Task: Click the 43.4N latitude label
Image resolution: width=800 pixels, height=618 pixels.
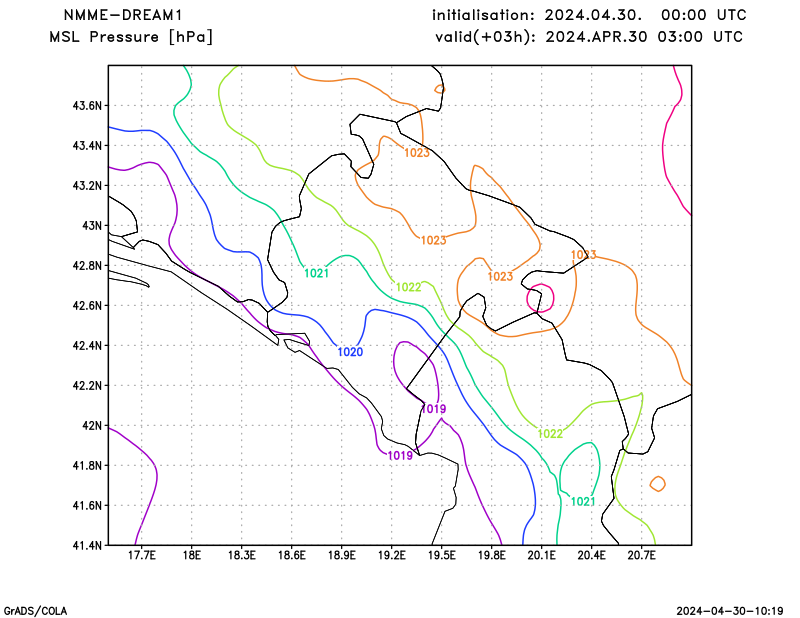Action: click(87, 146)
